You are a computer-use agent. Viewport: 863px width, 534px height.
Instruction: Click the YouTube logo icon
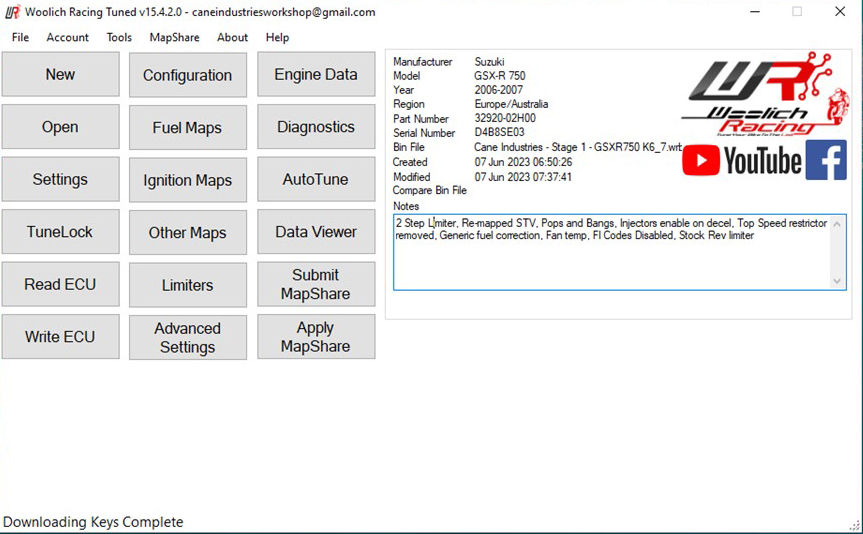point(741,160)
